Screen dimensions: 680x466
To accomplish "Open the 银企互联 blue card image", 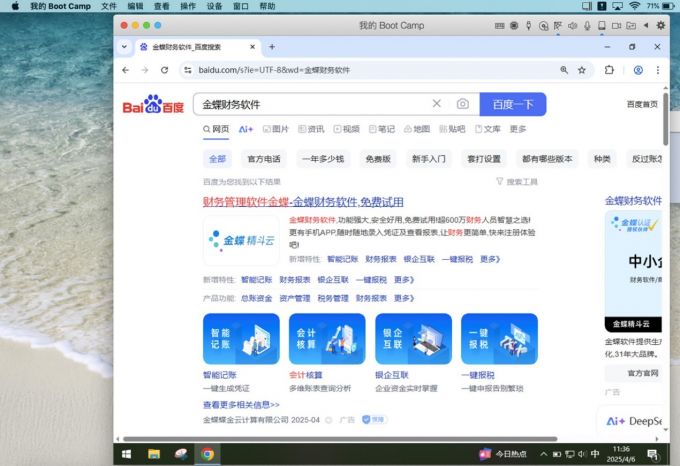I will (x=413, y=339).
